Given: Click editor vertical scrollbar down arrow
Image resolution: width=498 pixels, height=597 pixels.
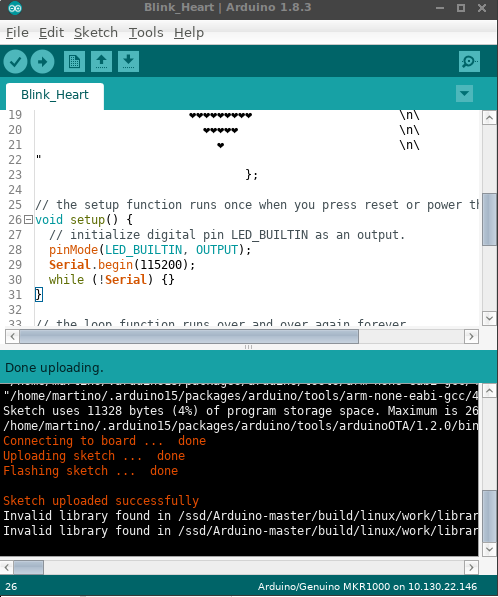Looking at the screenshot, I should click(489, 318).
